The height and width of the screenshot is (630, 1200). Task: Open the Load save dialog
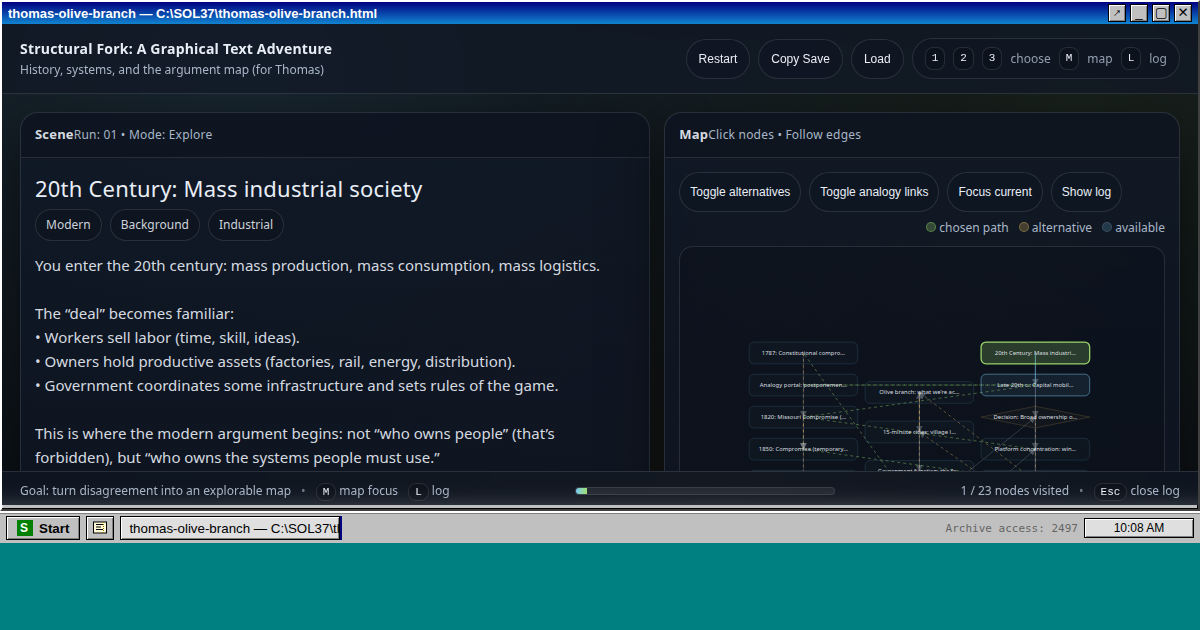click(x=877, y=59)
